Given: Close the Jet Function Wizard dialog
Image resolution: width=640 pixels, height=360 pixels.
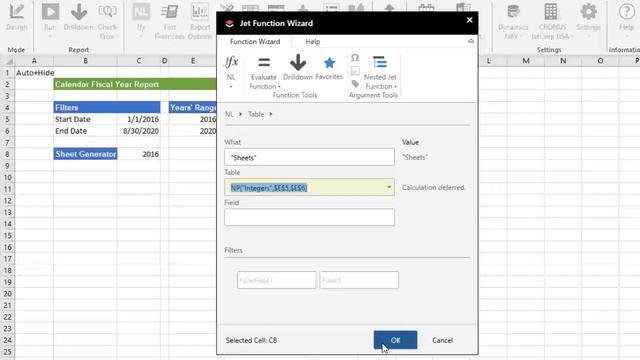Looking at the screenshot, I should point(469,20).
